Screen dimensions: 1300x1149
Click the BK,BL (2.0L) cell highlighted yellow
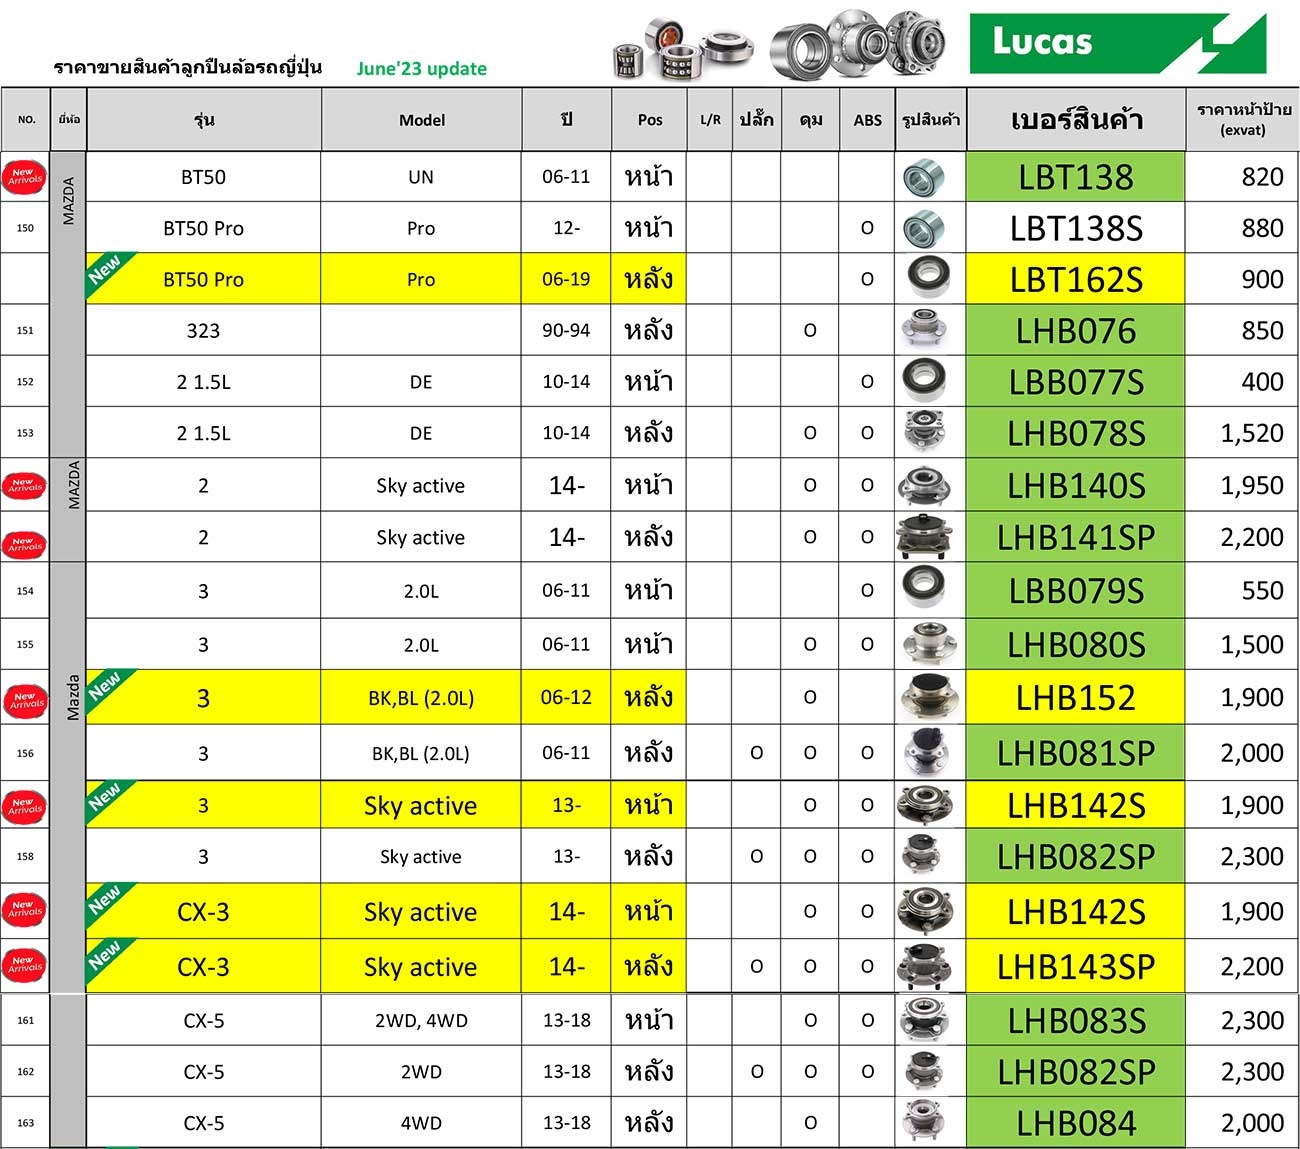pyautogui.click(x=421, y=698)
